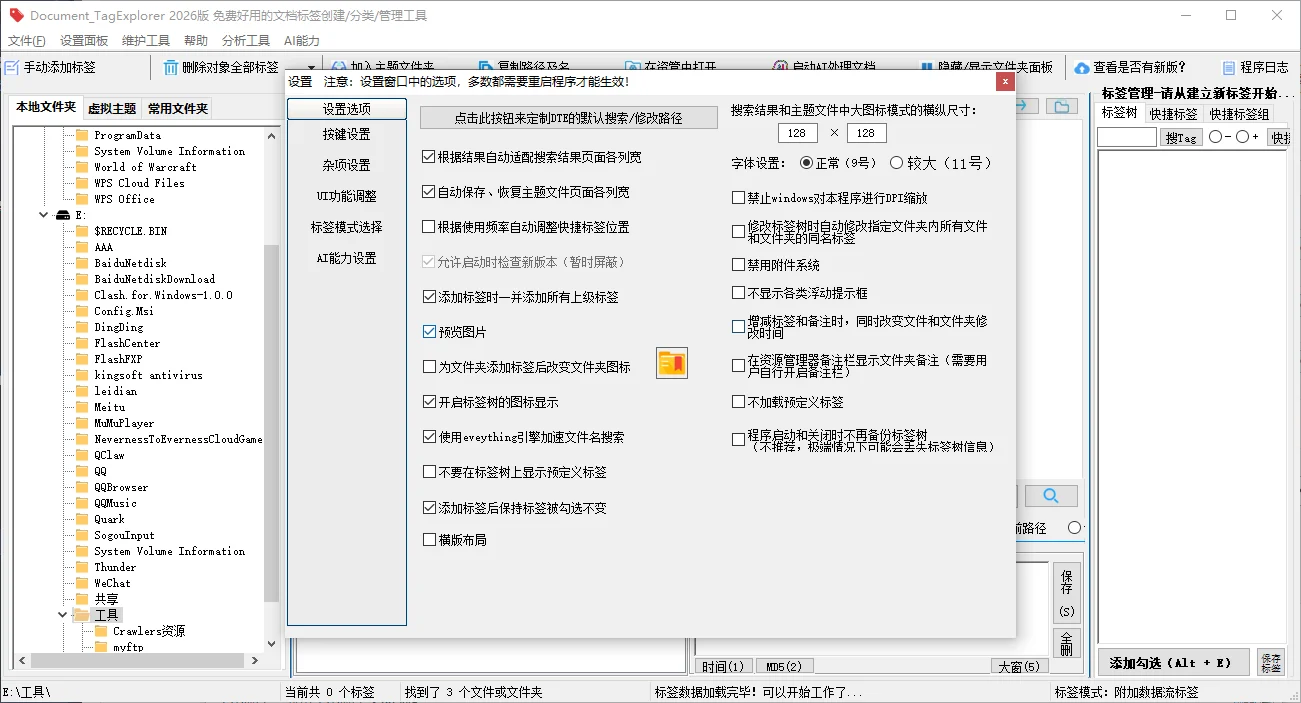
Task: Click the folder icon next to FlashFXP
Action: (x=83, y=359)
